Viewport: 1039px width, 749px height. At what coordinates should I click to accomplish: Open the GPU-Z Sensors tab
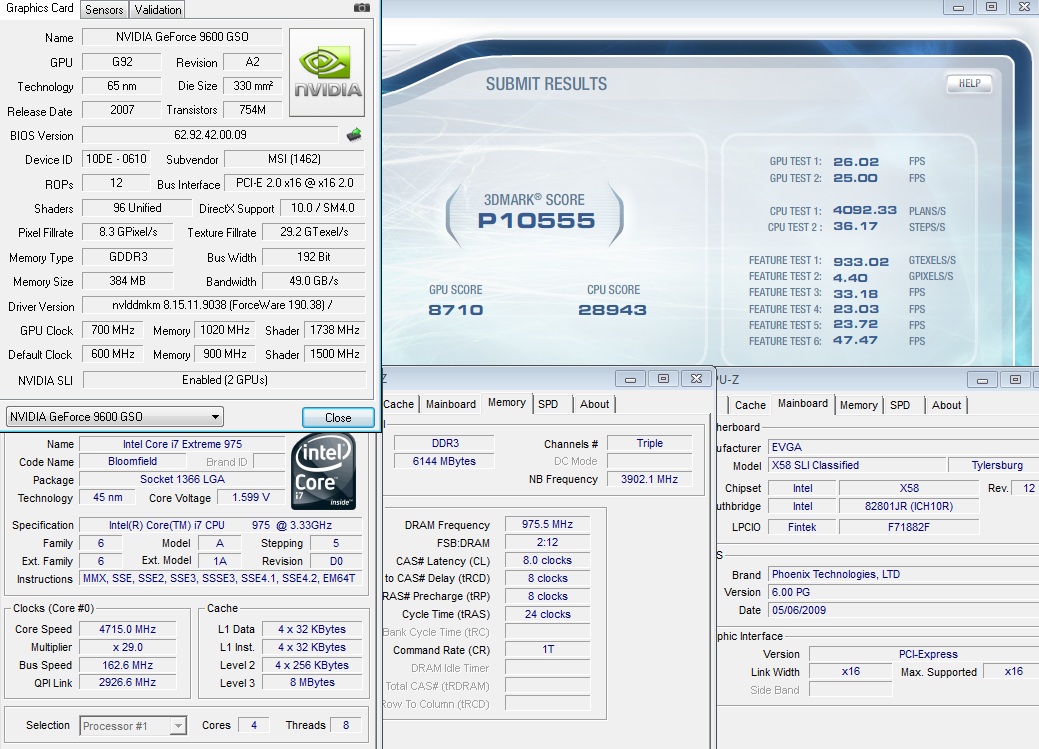point(104,10)
